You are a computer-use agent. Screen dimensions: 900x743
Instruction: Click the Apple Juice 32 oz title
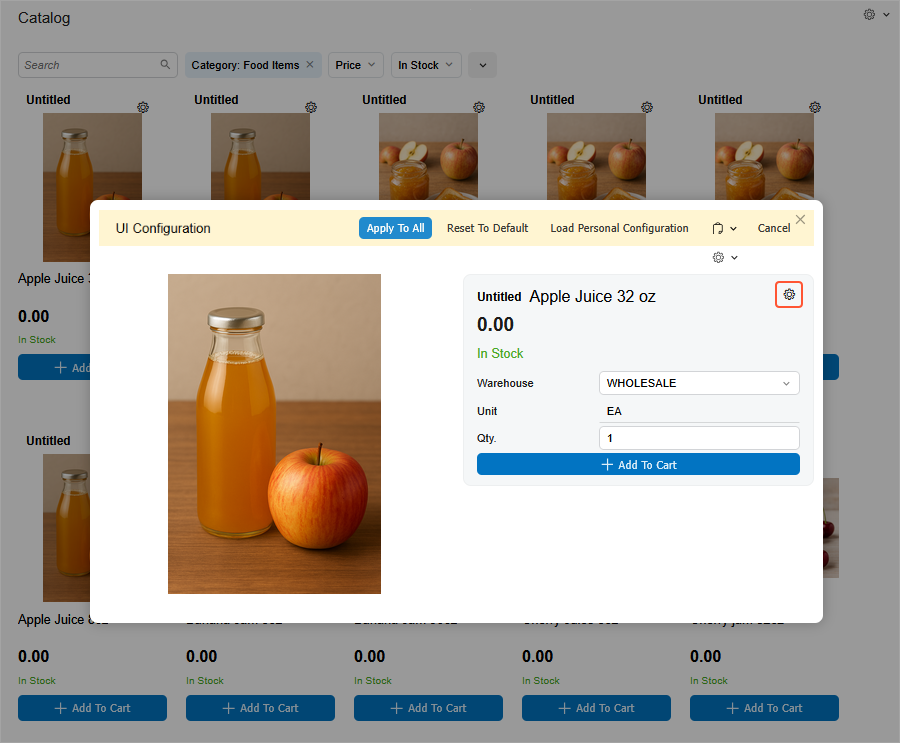point(592,296)
